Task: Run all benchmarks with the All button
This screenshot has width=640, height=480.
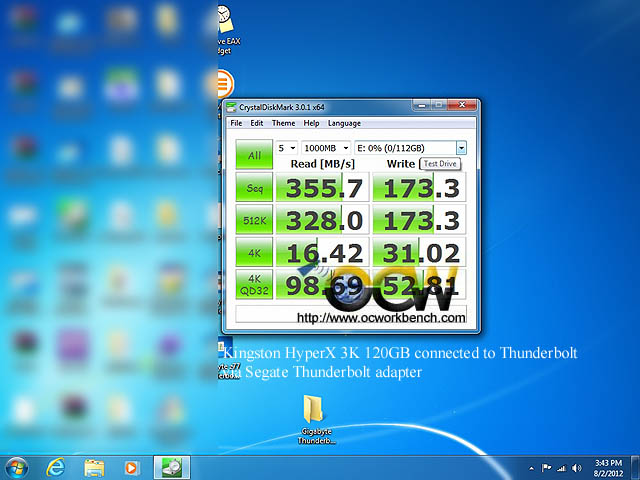Action: tap(254, 154)
